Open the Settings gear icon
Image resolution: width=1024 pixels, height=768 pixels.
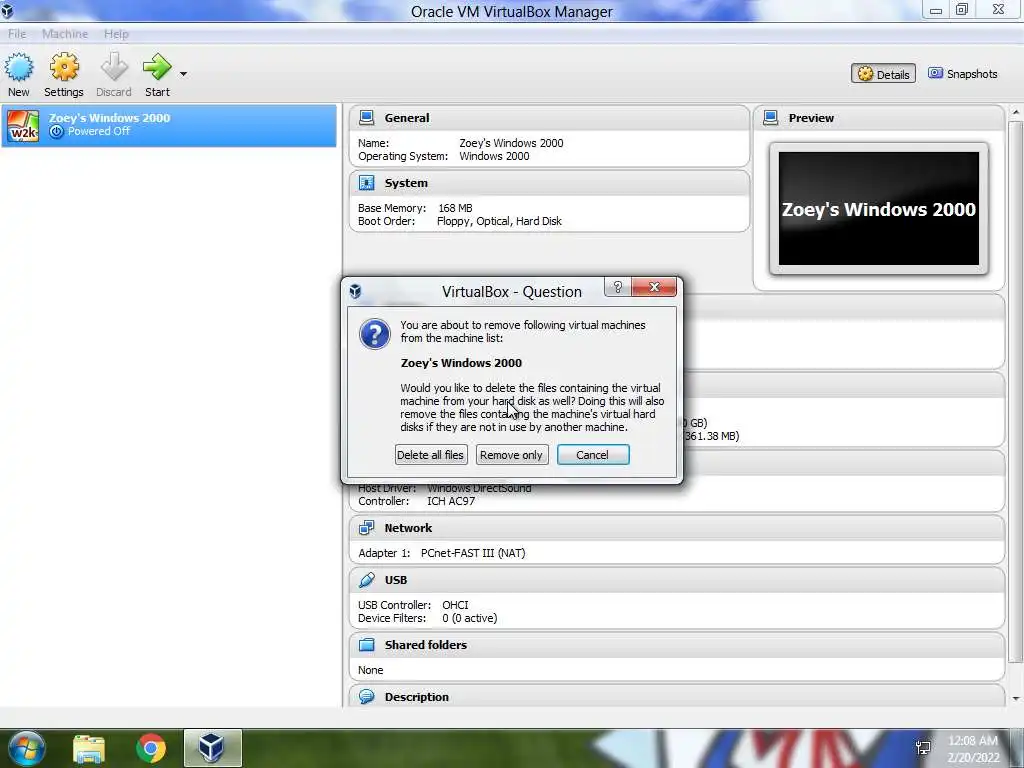pos(64,67)
